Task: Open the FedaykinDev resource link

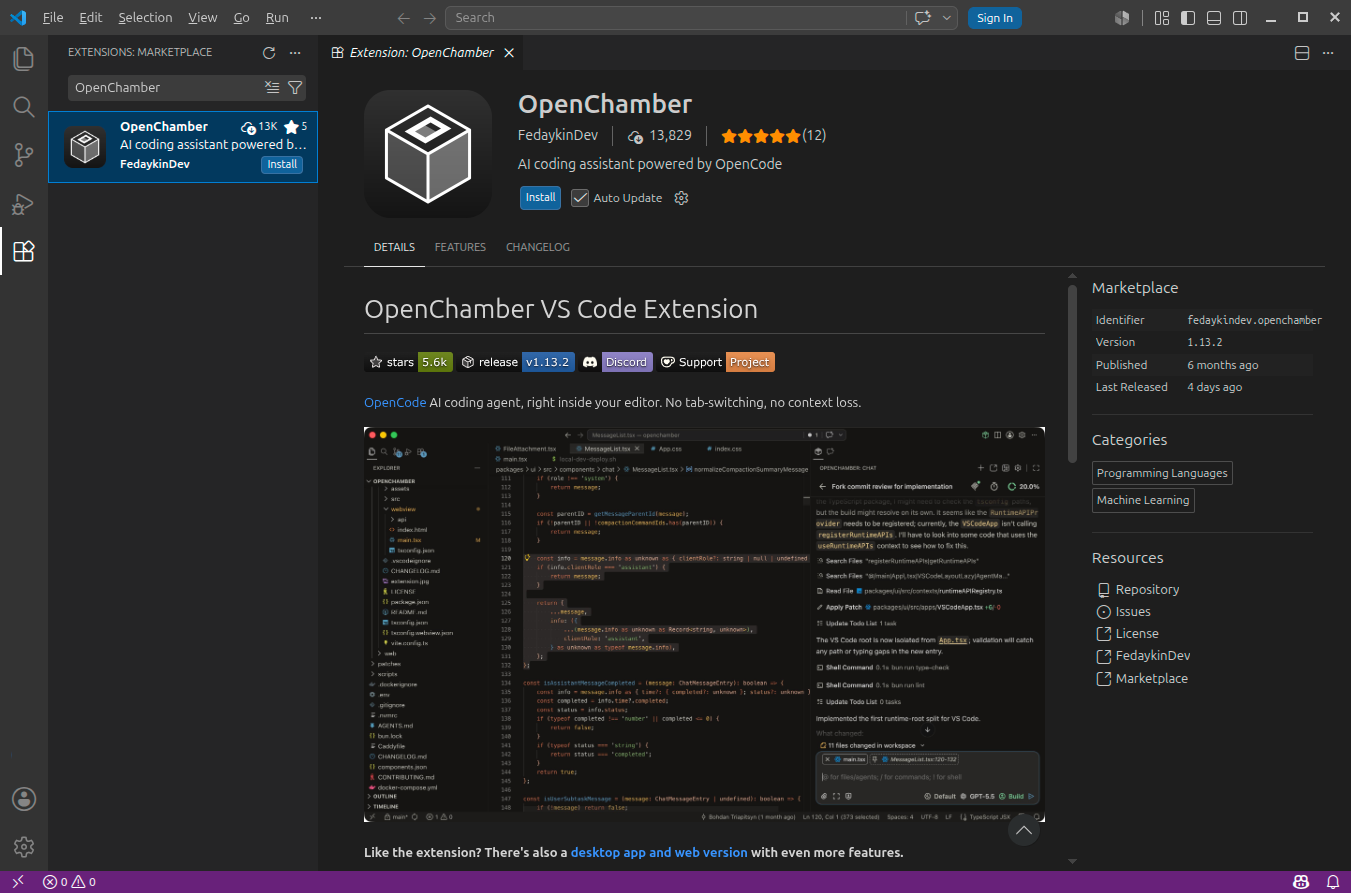Action: 1153,656
